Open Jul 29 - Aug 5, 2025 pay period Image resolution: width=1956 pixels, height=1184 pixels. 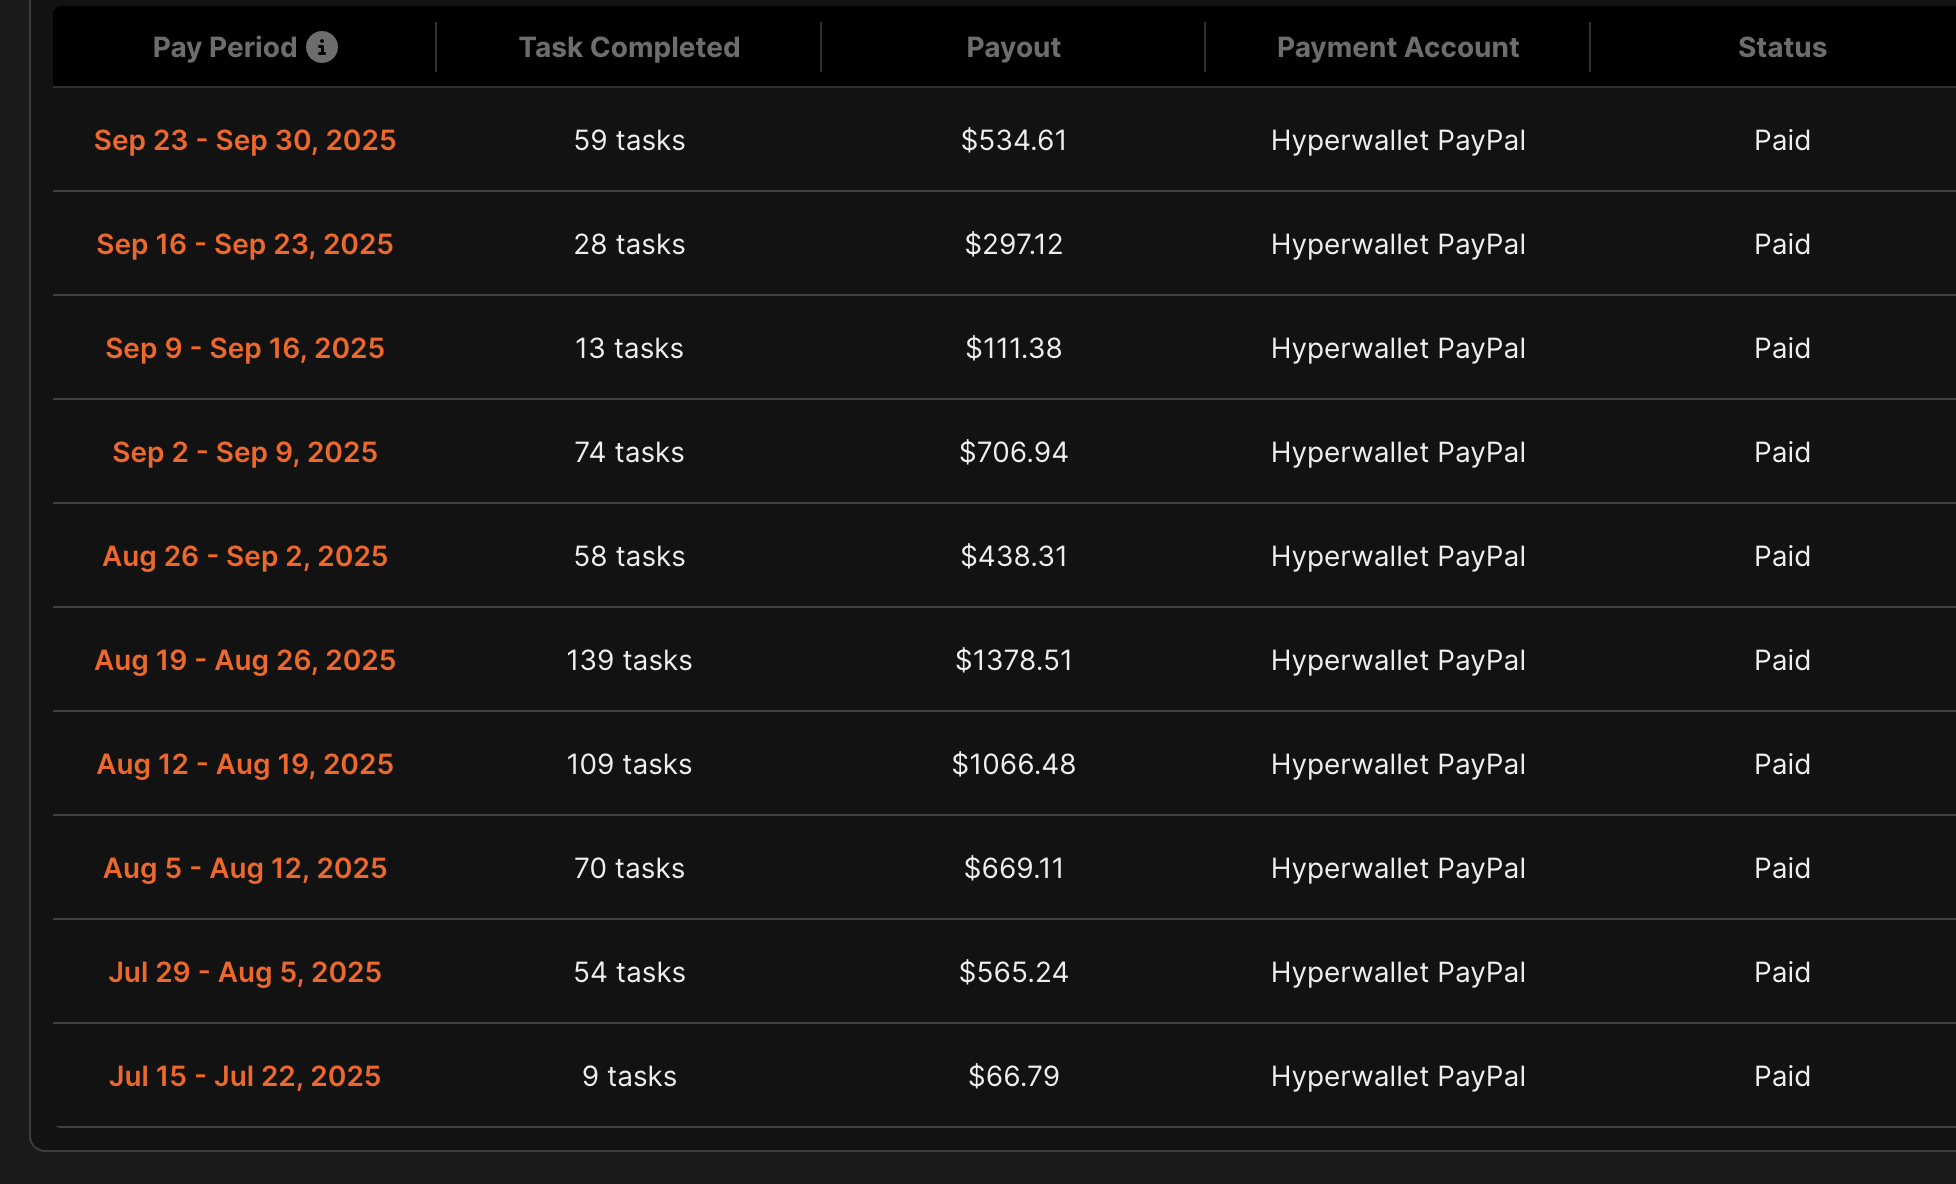pos(245,972)
